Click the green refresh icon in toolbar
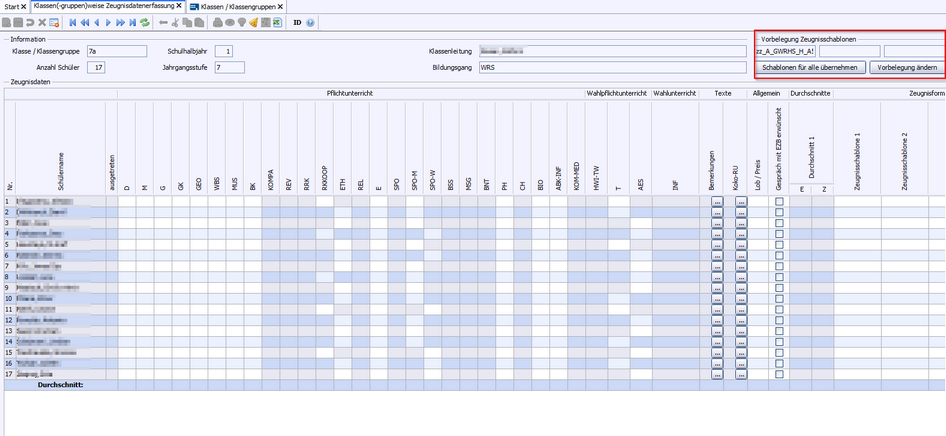Viewport: 946px width, 436px height. pyautogui.click(x=146, y=21)
